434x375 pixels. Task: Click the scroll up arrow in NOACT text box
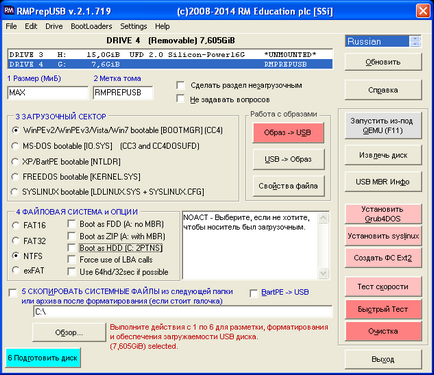pyautogui.click(x=323, y=218)
